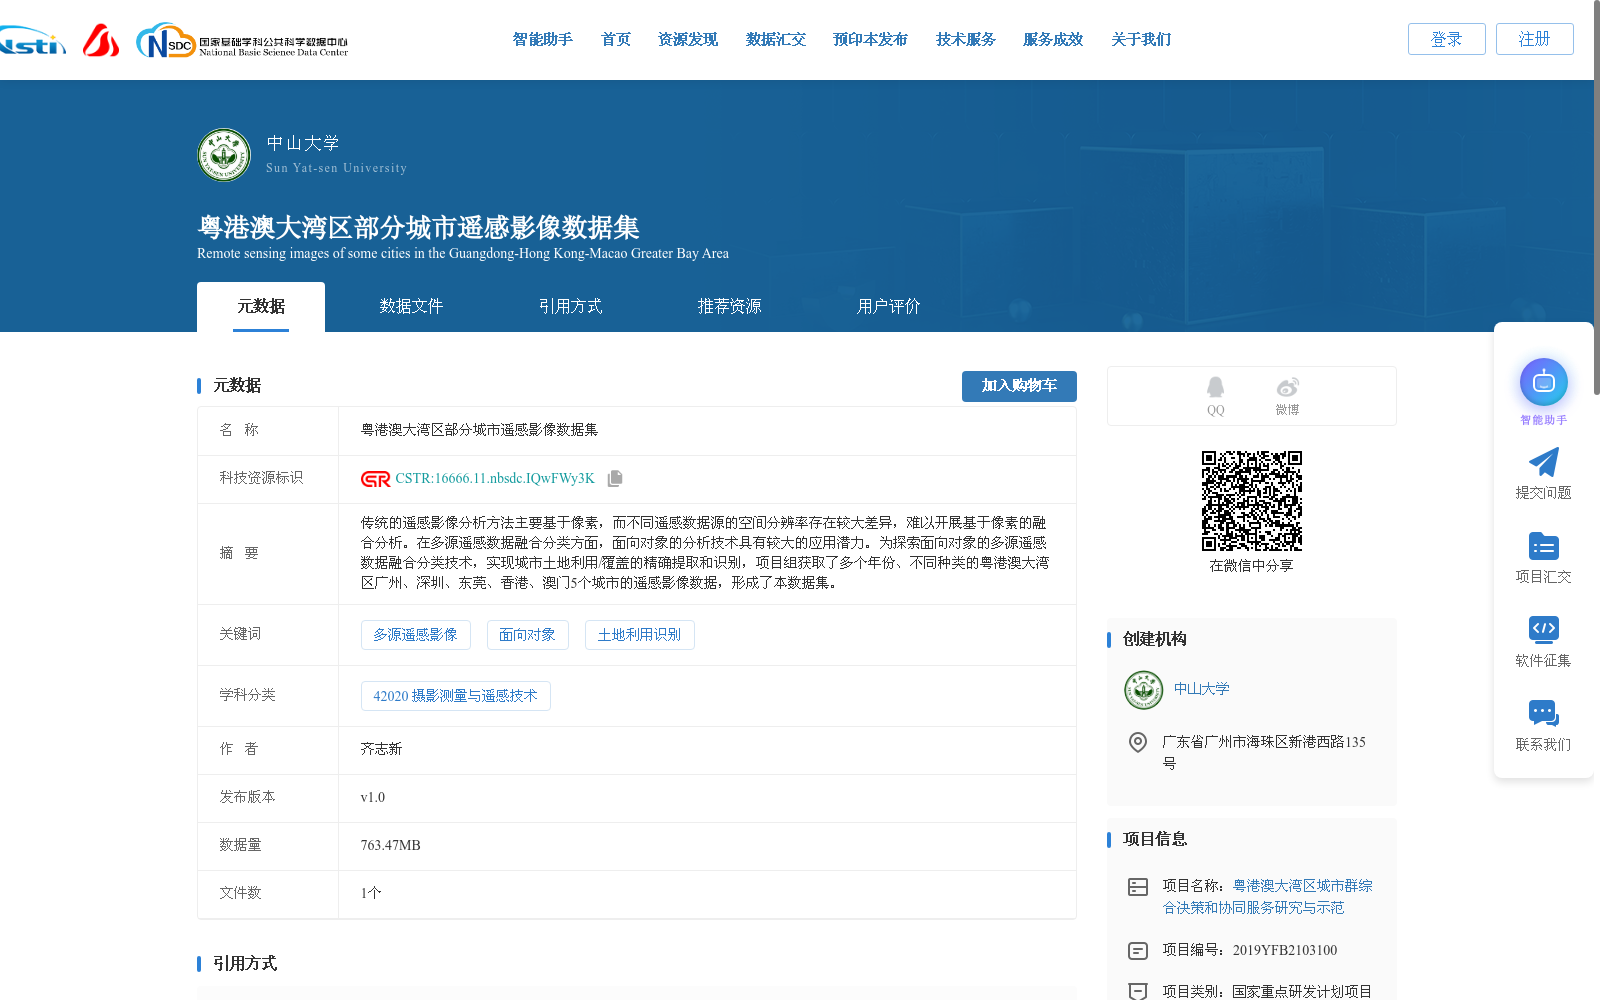Open the 预印本发布 menu item
Viewport: 1600px width, 1000px height.
coord(868,39)
